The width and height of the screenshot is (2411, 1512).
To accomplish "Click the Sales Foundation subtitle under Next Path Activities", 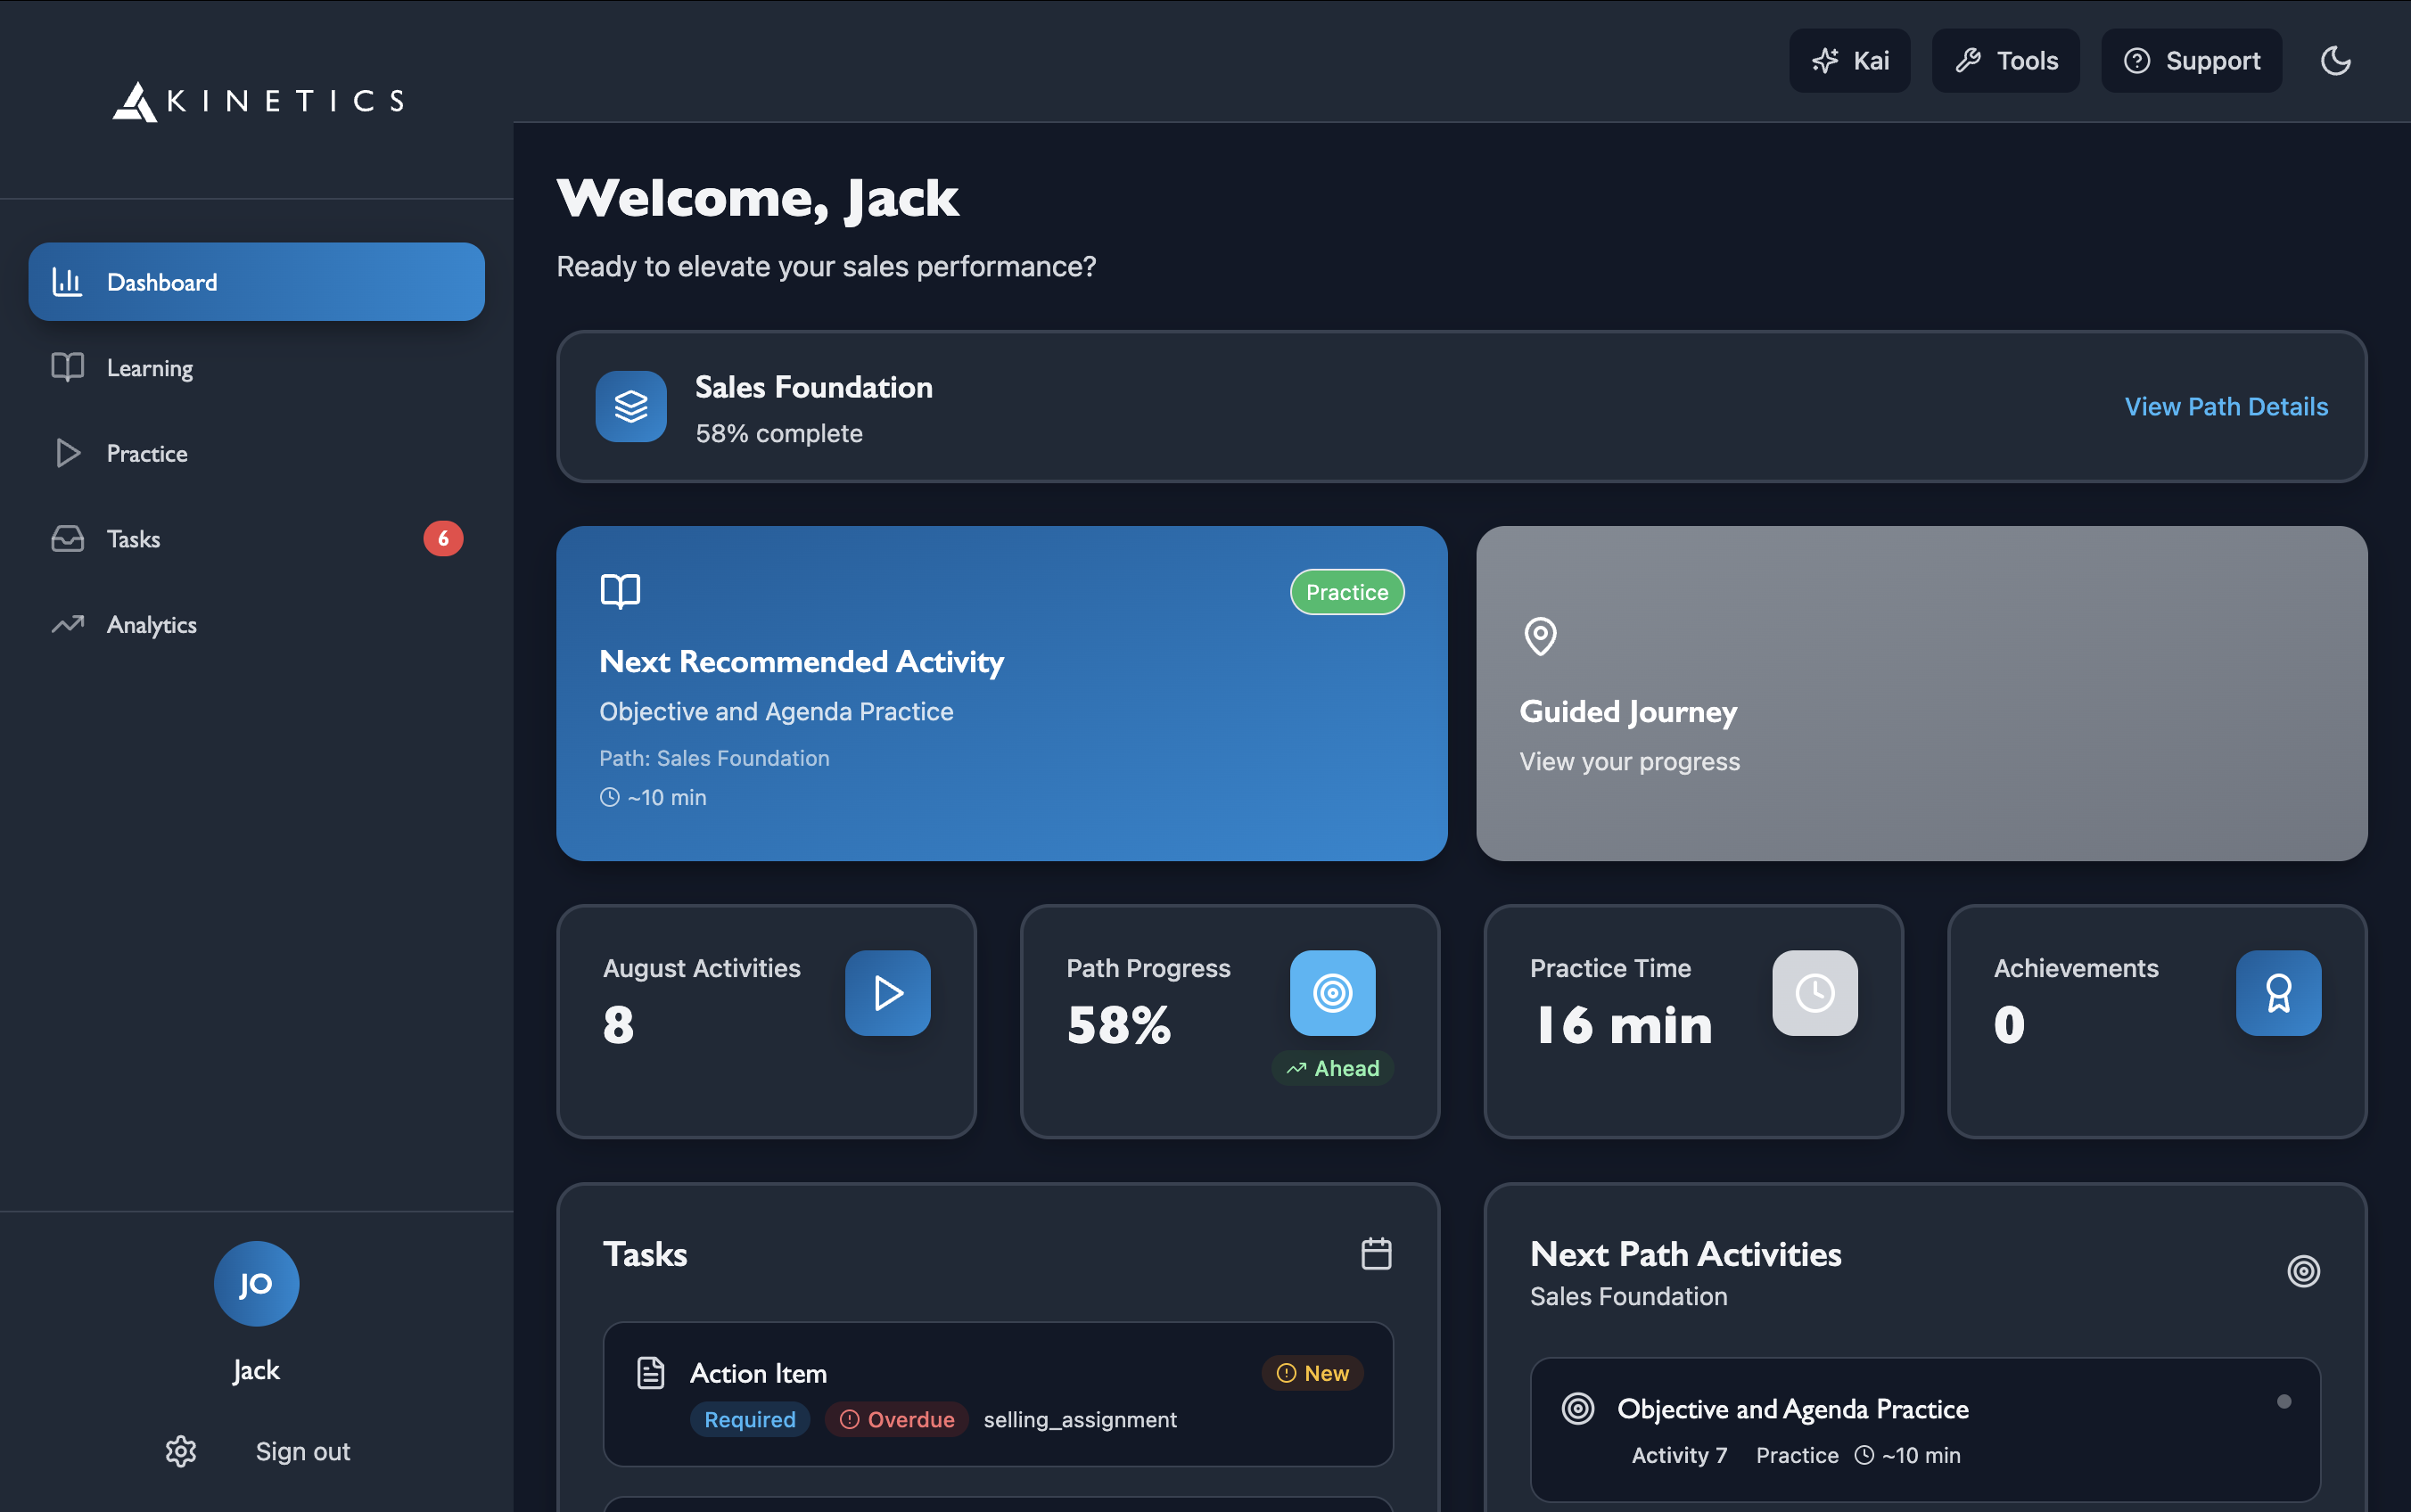I will click(1628, 1297).
